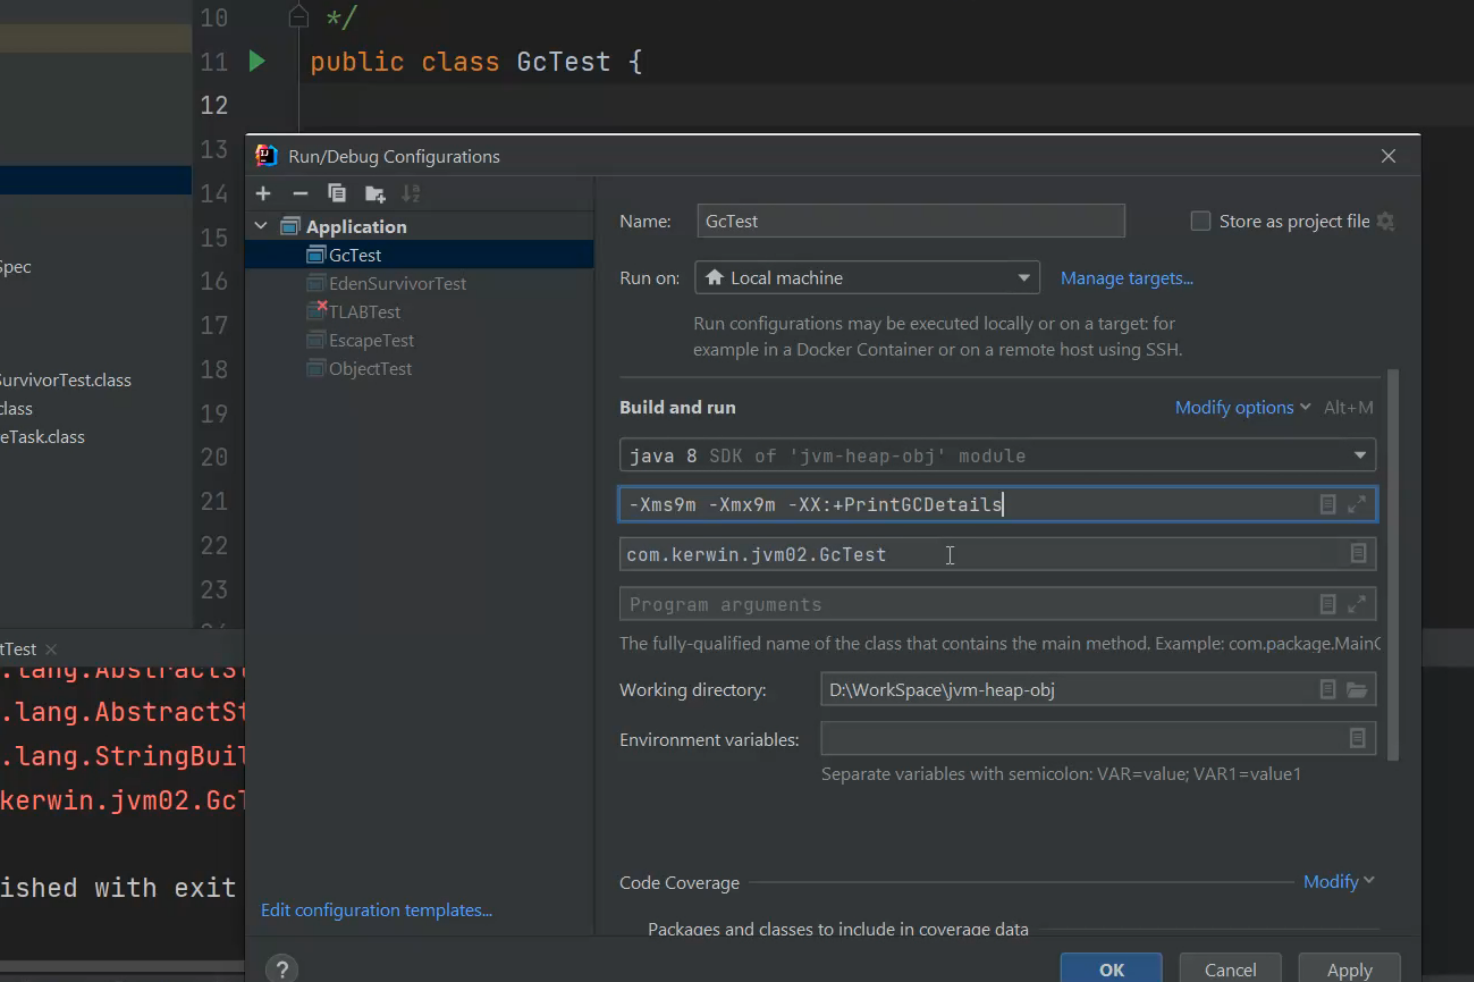Open Store as project file settings gear

pos(1385,221)
